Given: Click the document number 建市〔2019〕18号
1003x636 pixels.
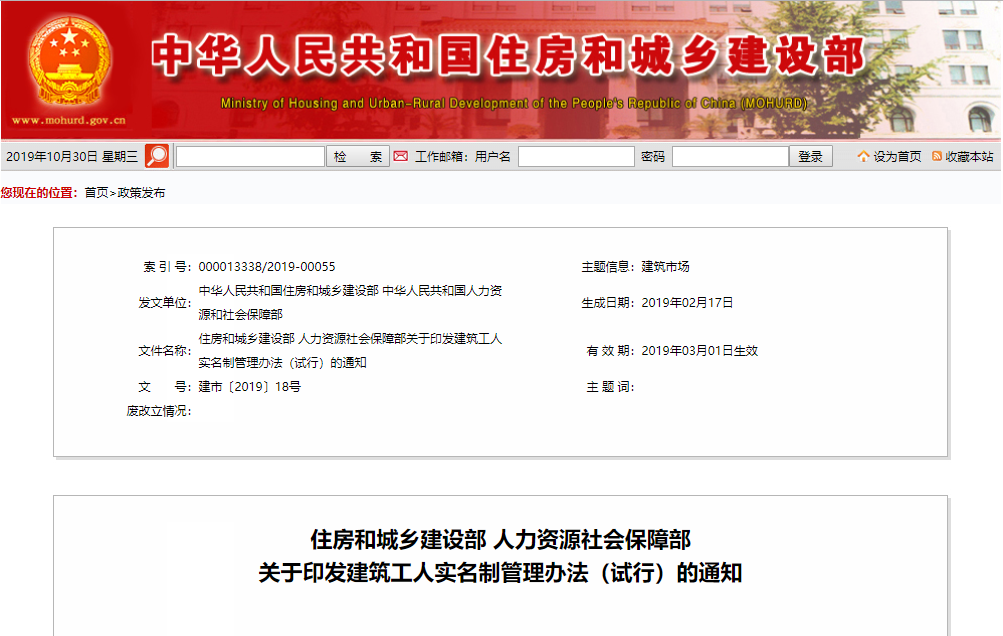Looking at the screenshot, I should 249,387.
